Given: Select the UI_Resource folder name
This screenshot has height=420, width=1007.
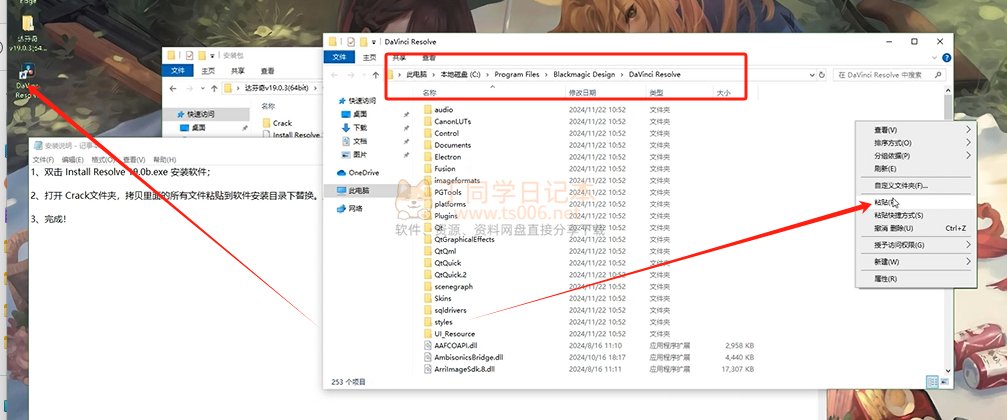Looking at the screenshot, I should [x=455, y=334].
